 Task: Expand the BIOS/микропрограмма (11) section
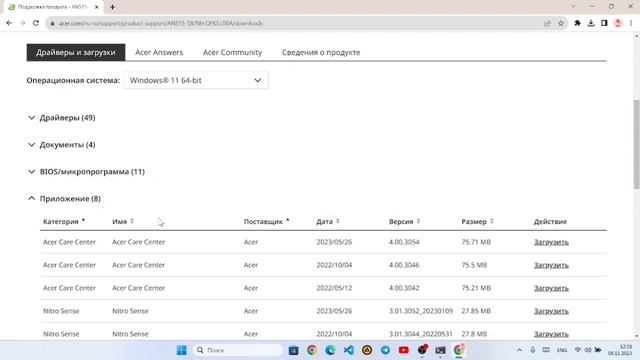86,172
